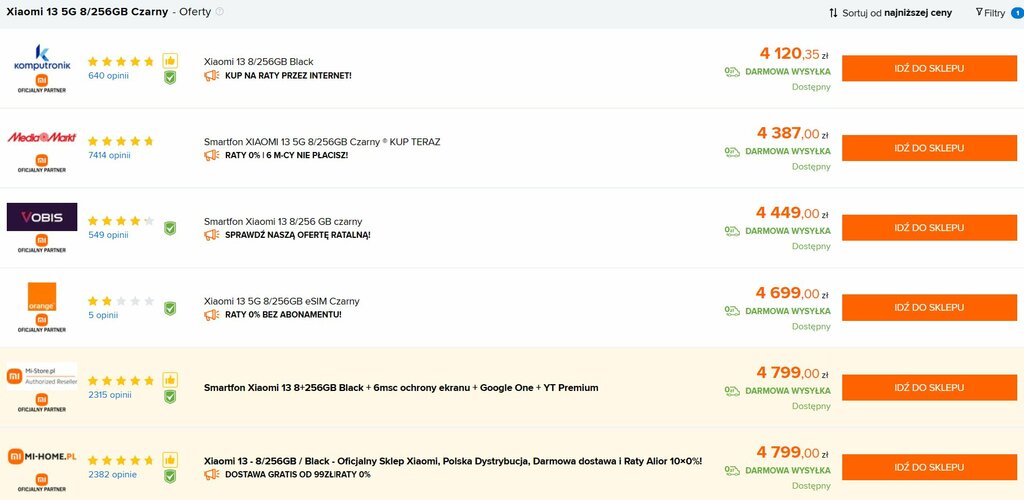Go to Media Markt shop for 4 387 zł
1024x500 pixels.
(x=929, y=148)
